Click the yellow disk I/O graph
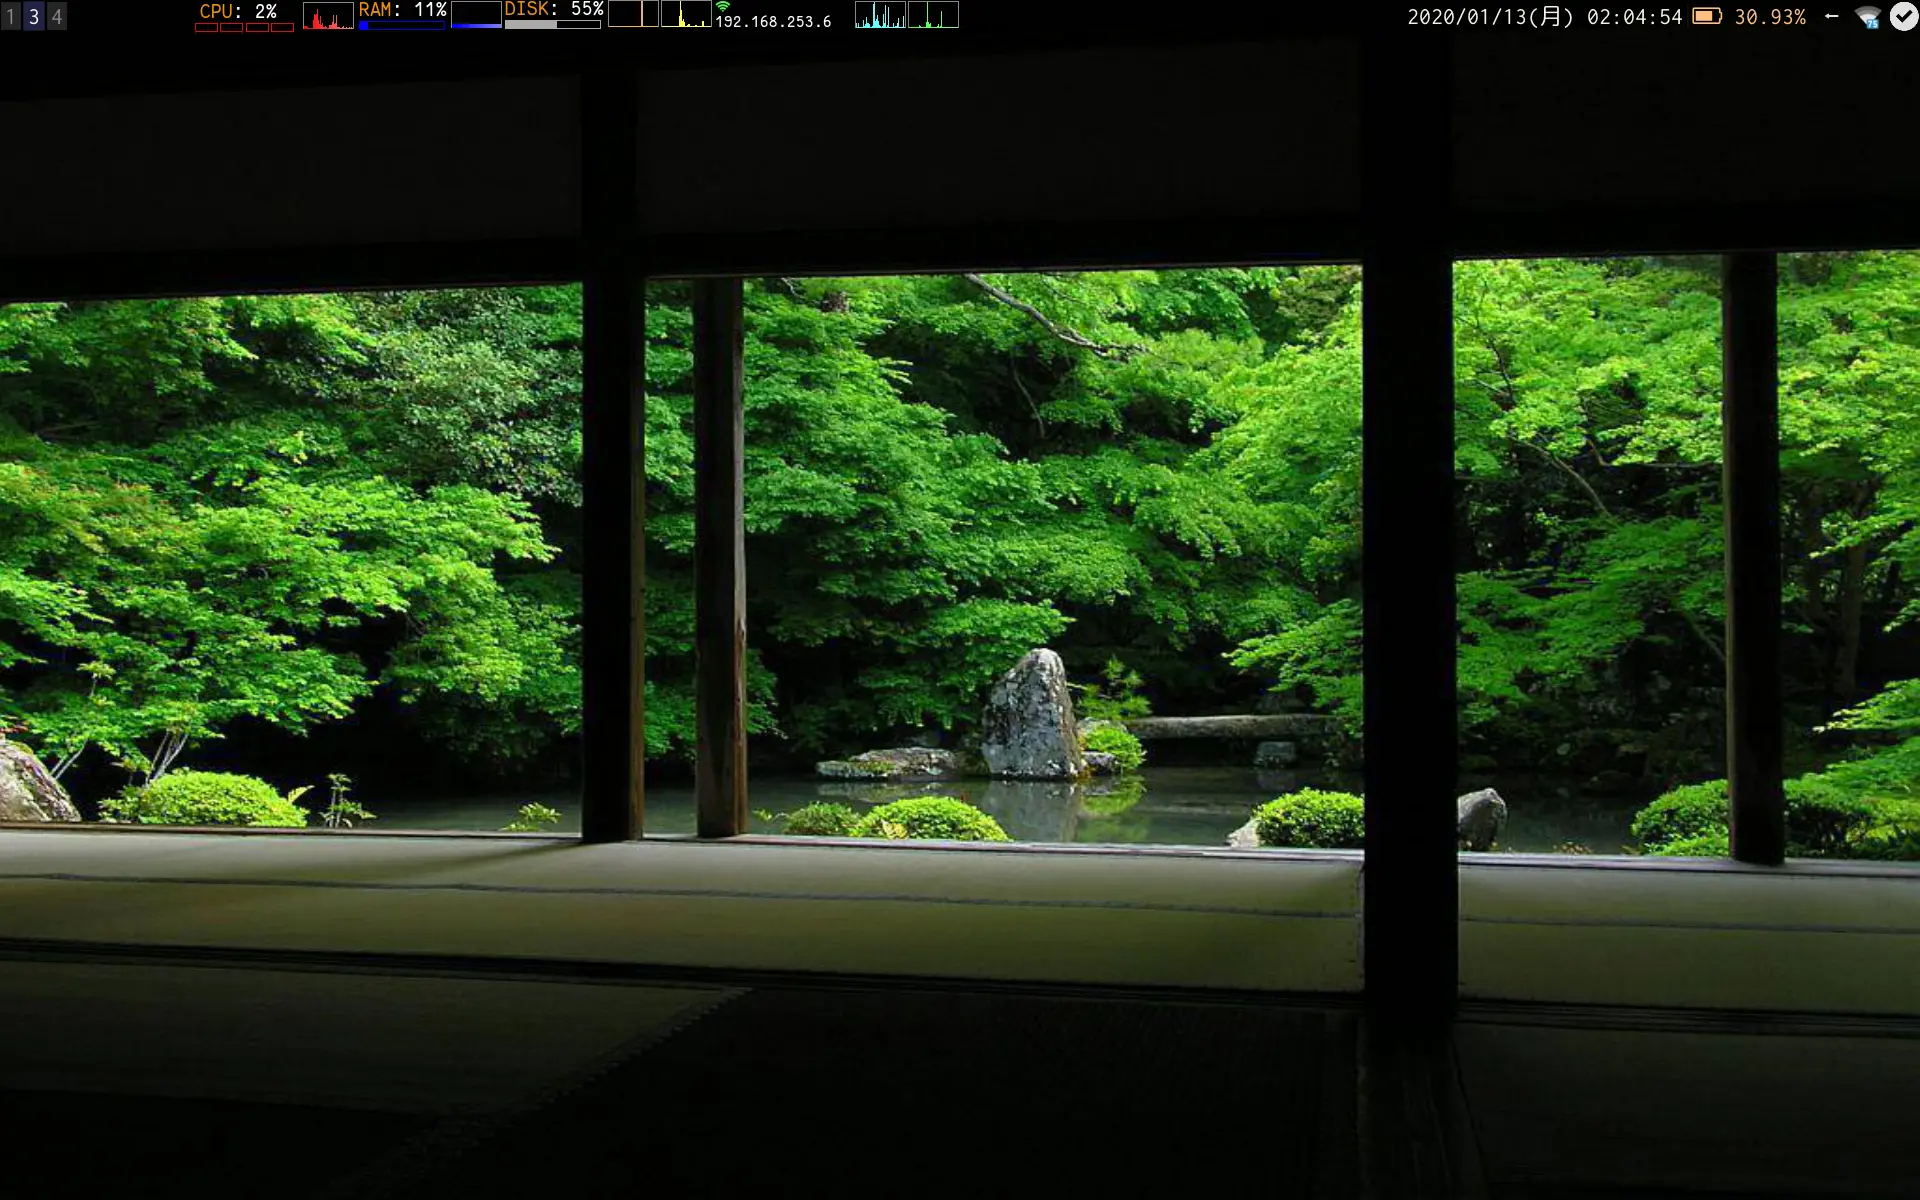The width and height of the screenshot is (1920, 1200). 686,14
